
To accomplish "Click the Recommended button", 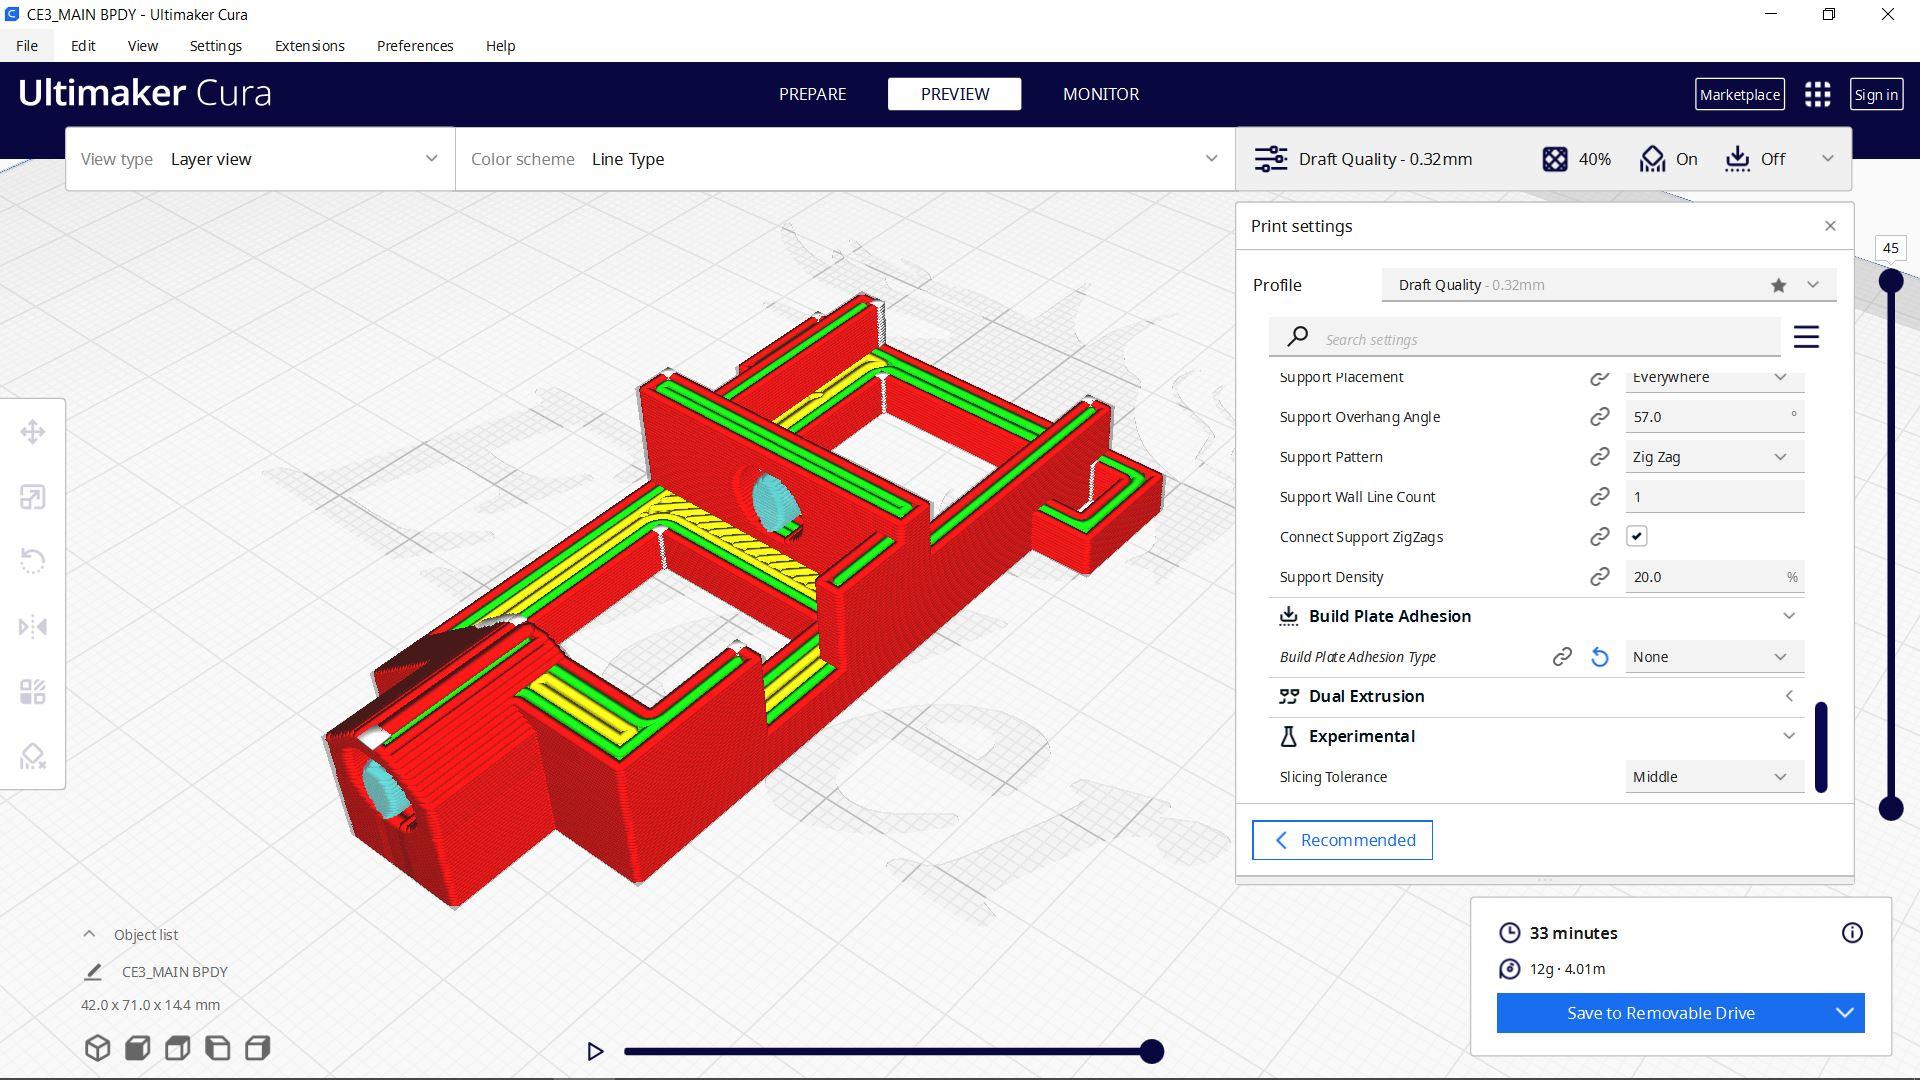I will point(1341,840).
